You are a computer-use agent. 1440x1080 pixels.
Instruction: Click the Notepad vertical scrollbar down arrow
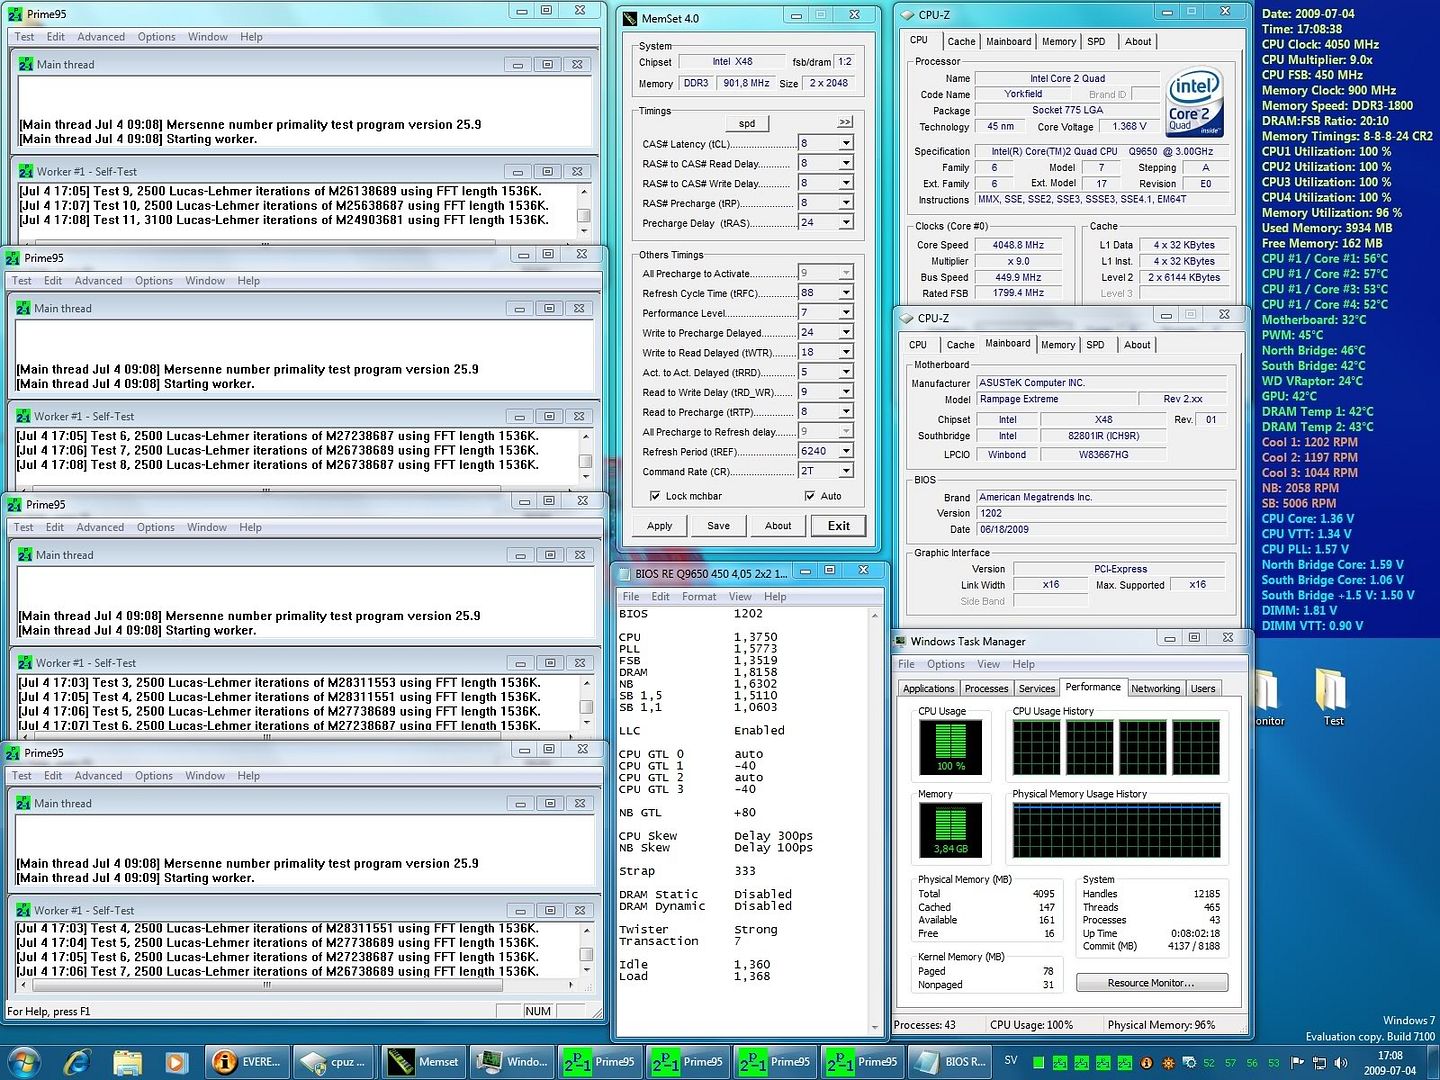(x=874, y=1026)
